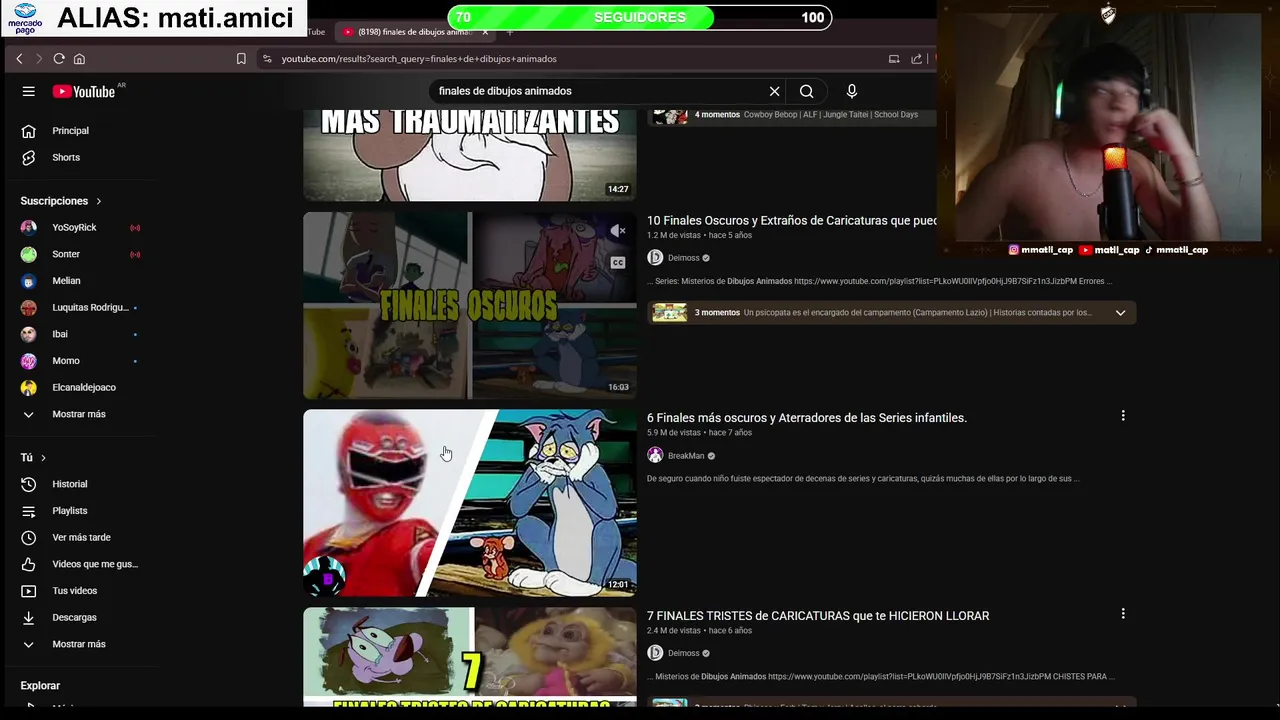Play the Courage thumbnail with yellow 7
This screenshot has width=1280, height=720.
point(470,657)
